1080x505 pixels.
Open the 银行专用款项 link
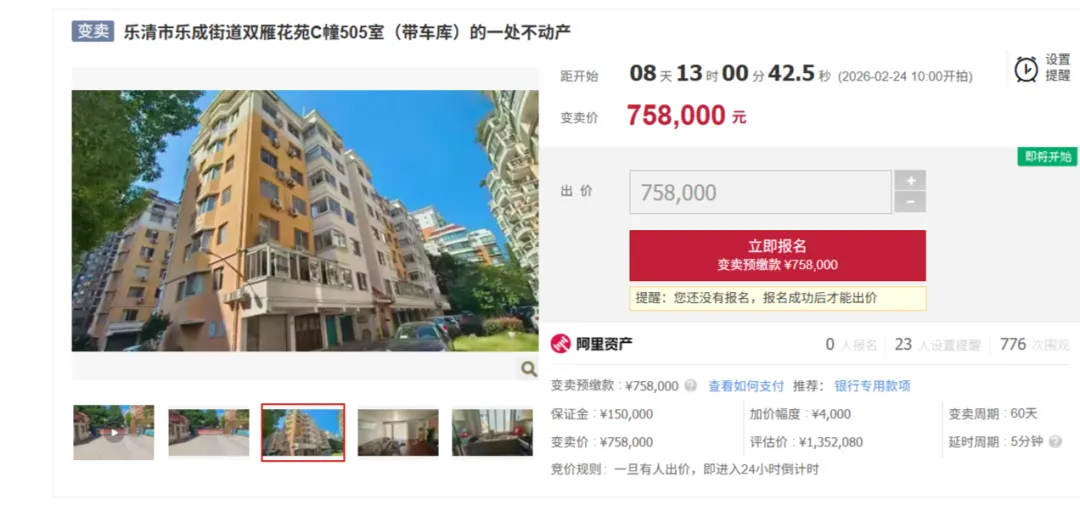[x=872, y=386]
